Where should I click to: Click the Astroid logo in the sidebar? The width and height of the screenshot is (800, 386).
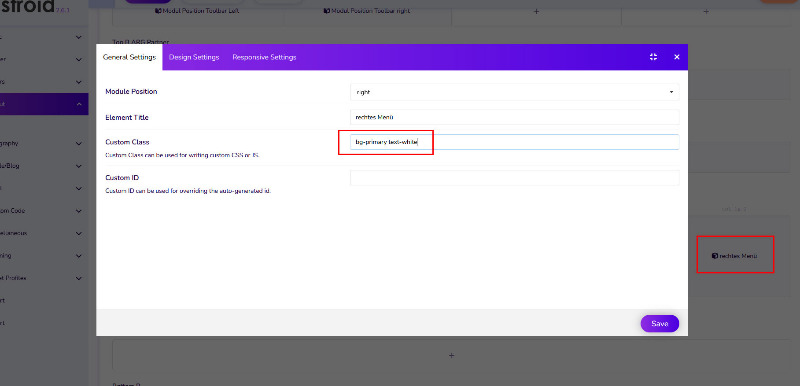tap(28, 6)
